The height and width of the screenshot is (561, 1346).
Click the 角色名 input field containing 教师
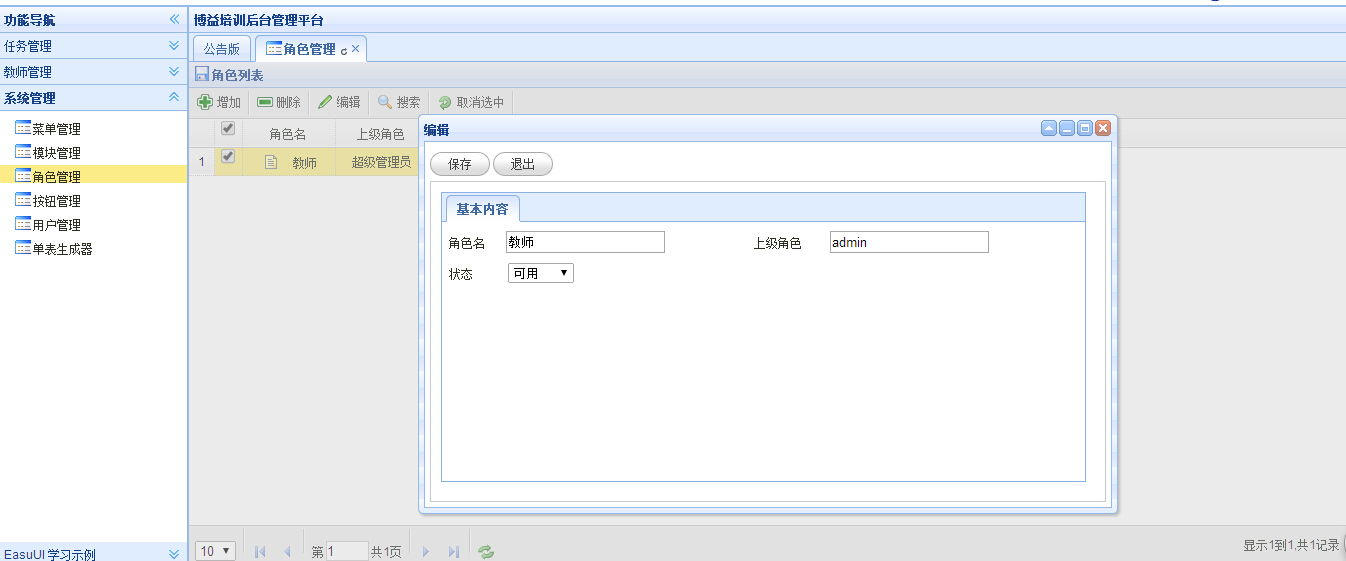pyautogui.click(x=585, y=242)
